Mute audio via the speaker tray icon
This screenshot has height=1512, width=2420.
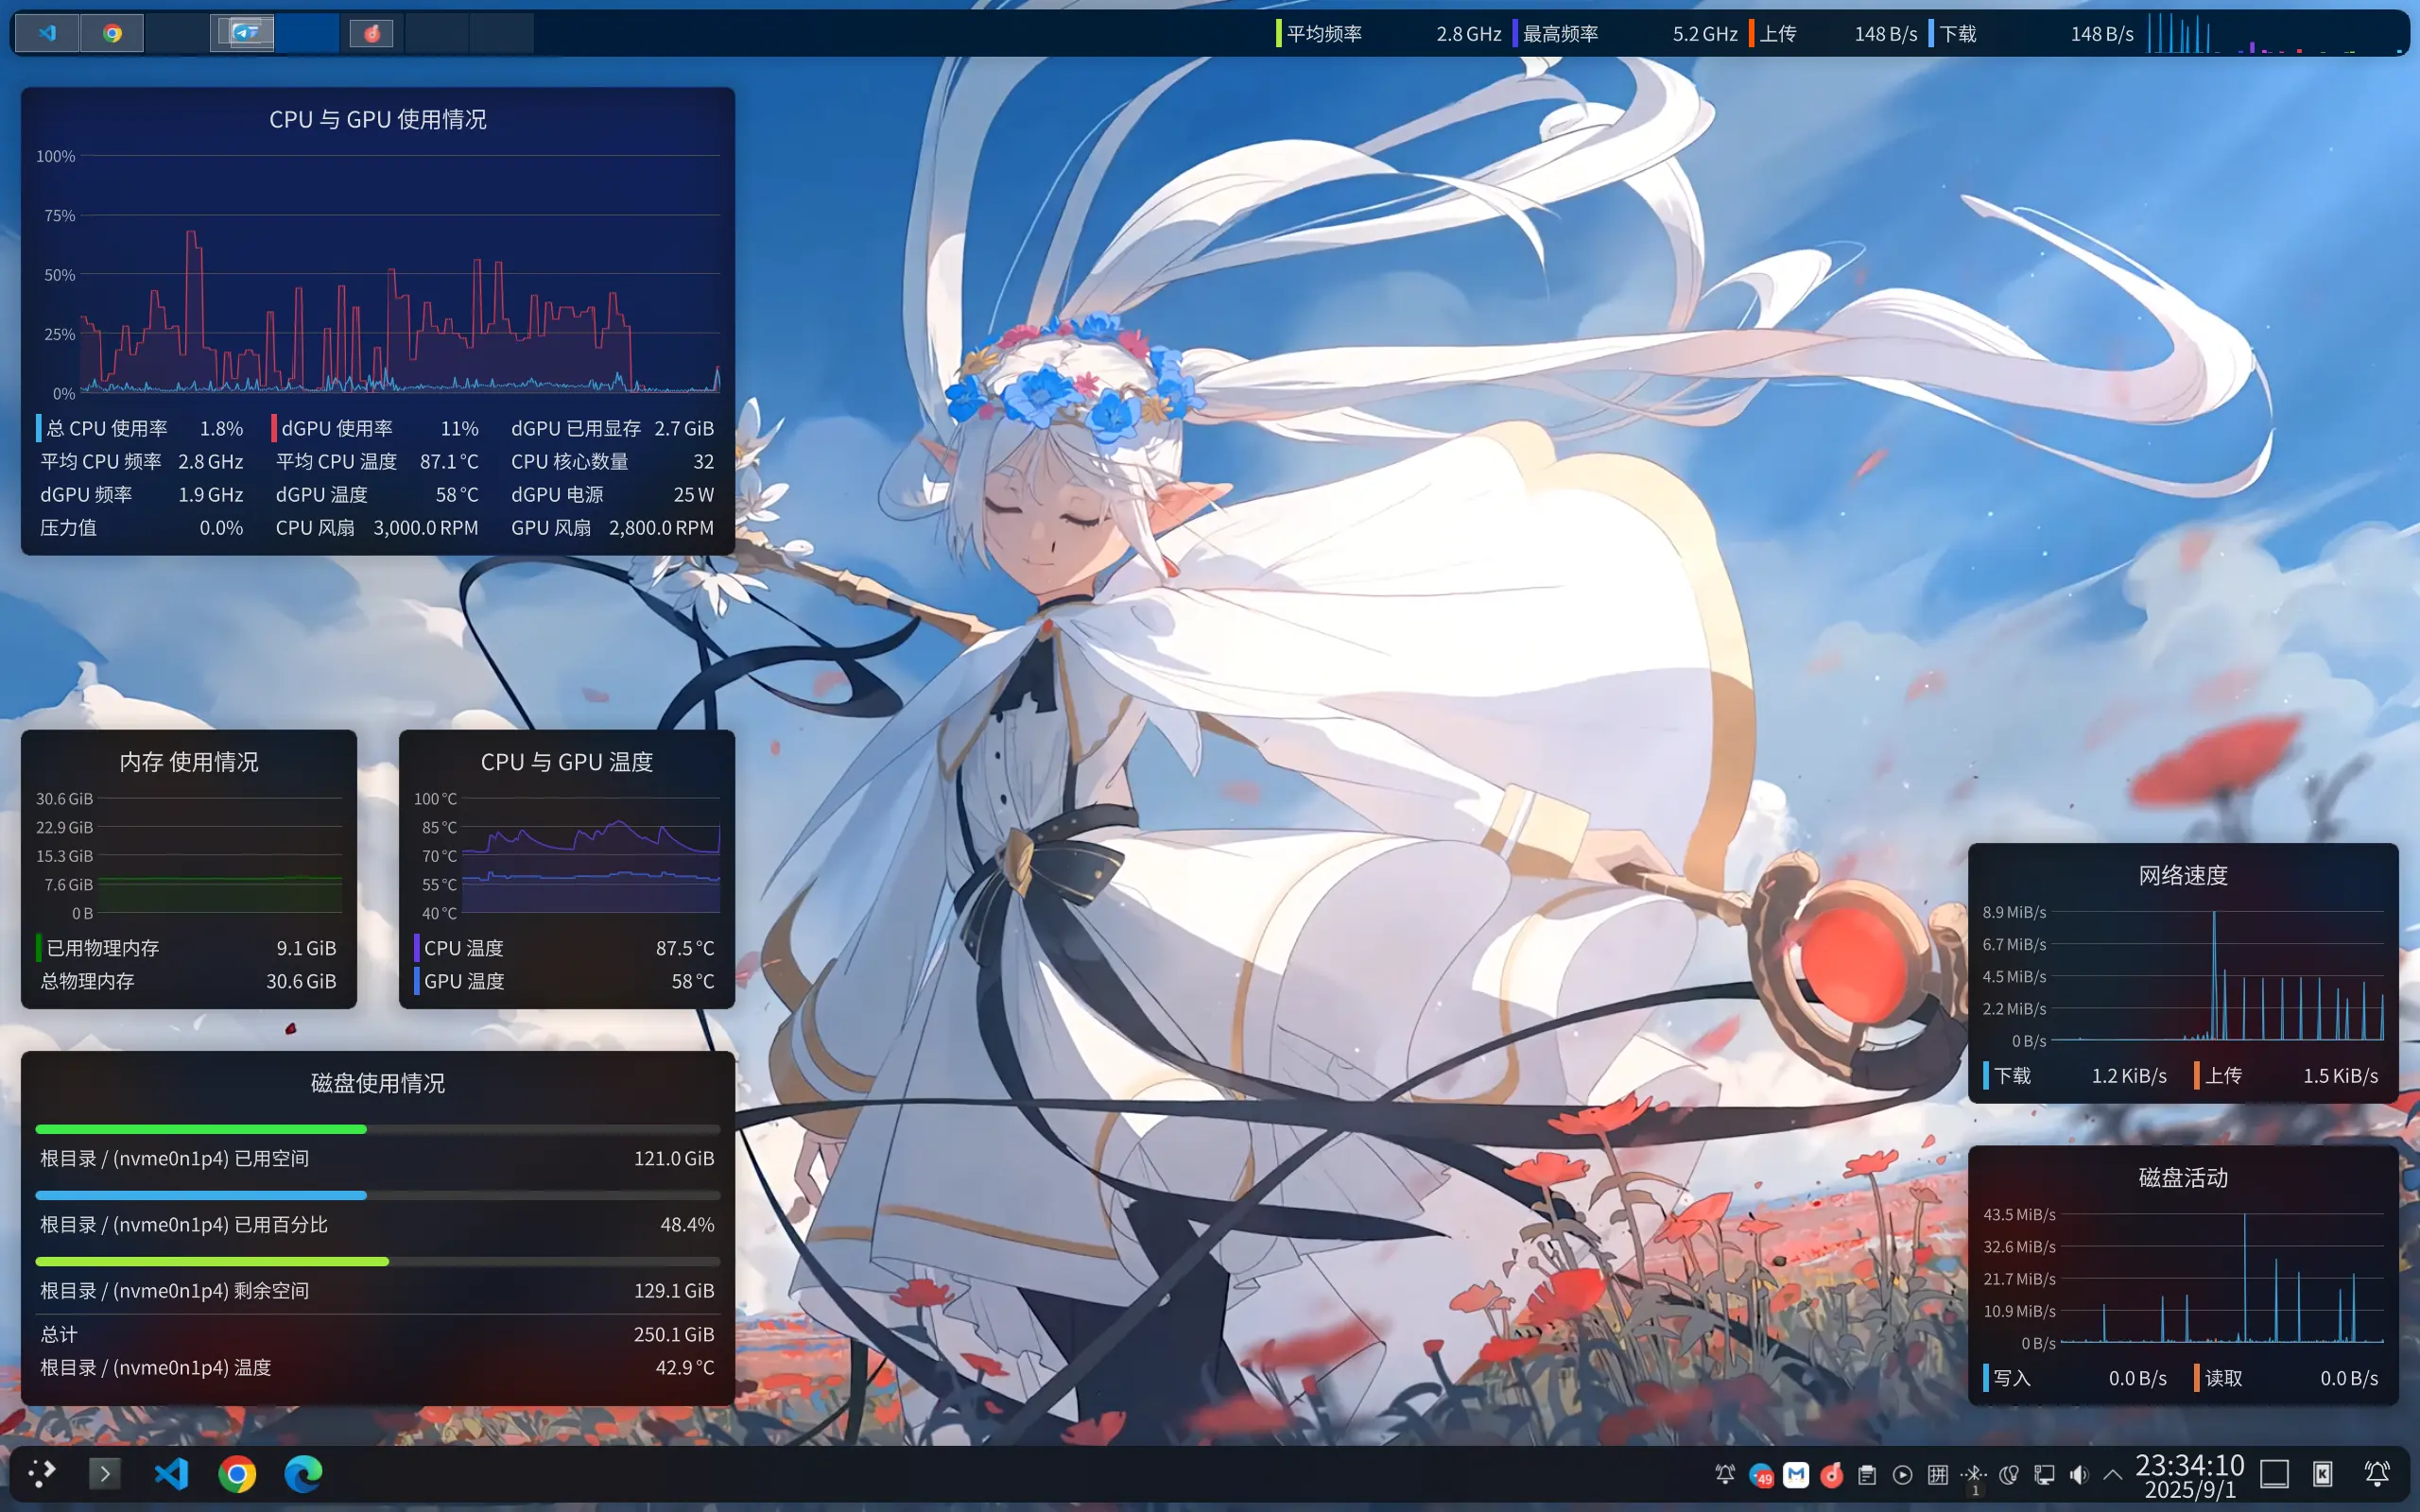point(2079,1474)
